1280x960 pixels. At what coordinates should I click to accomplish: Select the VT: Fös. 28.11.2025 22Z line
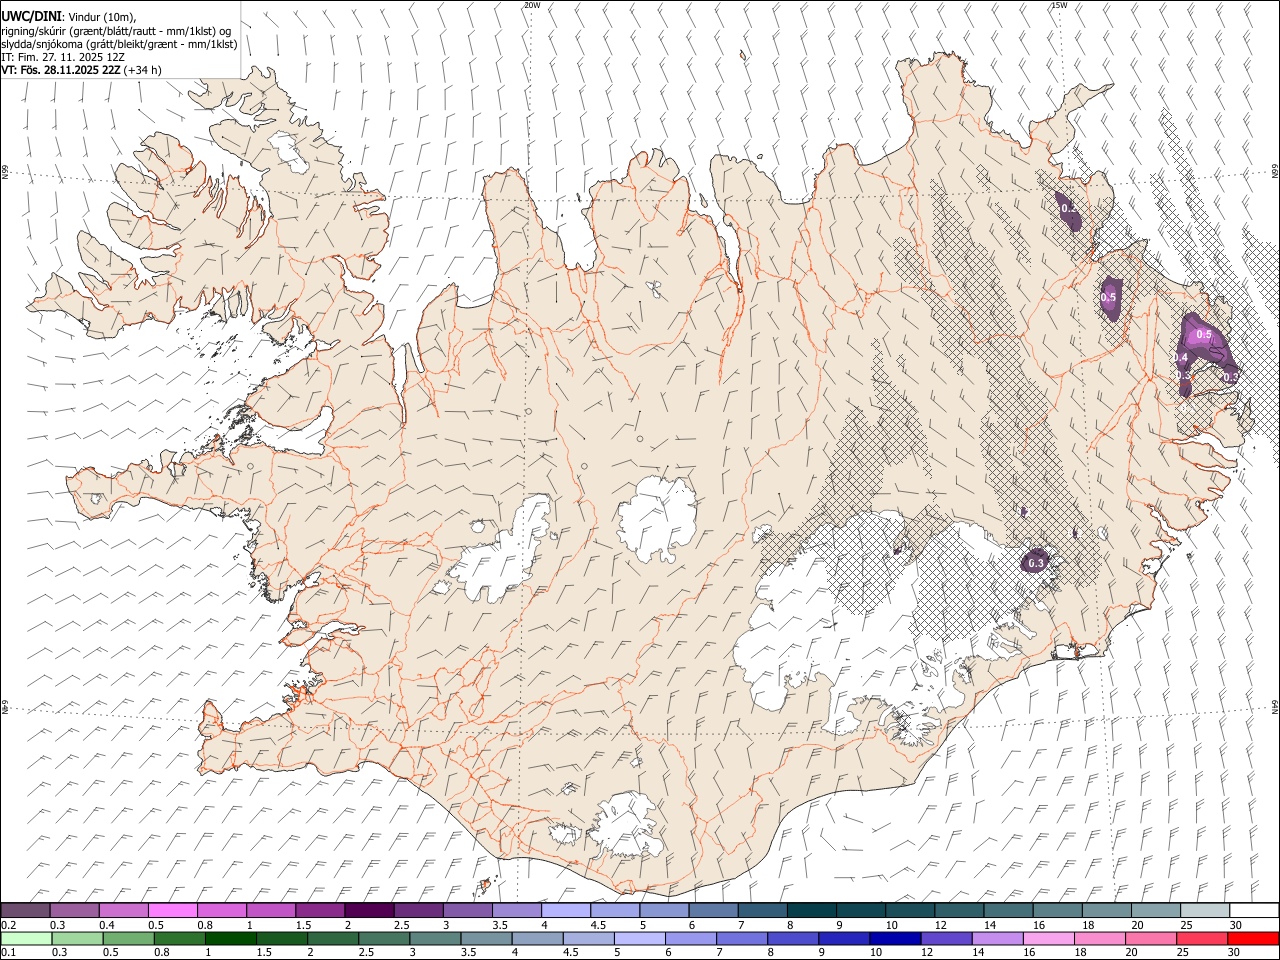pos(82,70)
